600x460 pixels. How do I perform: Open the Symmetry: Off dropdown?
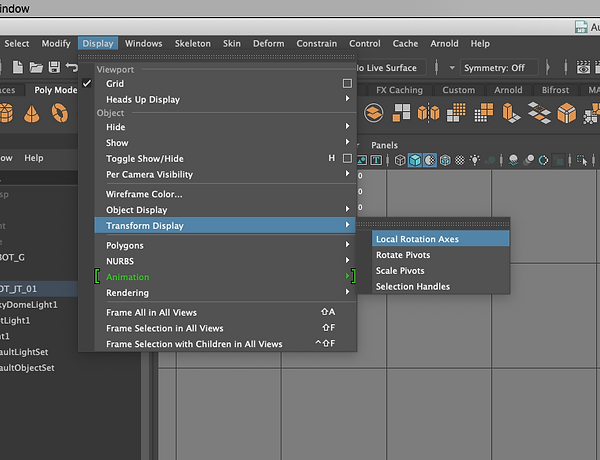[x=499, y=68]
